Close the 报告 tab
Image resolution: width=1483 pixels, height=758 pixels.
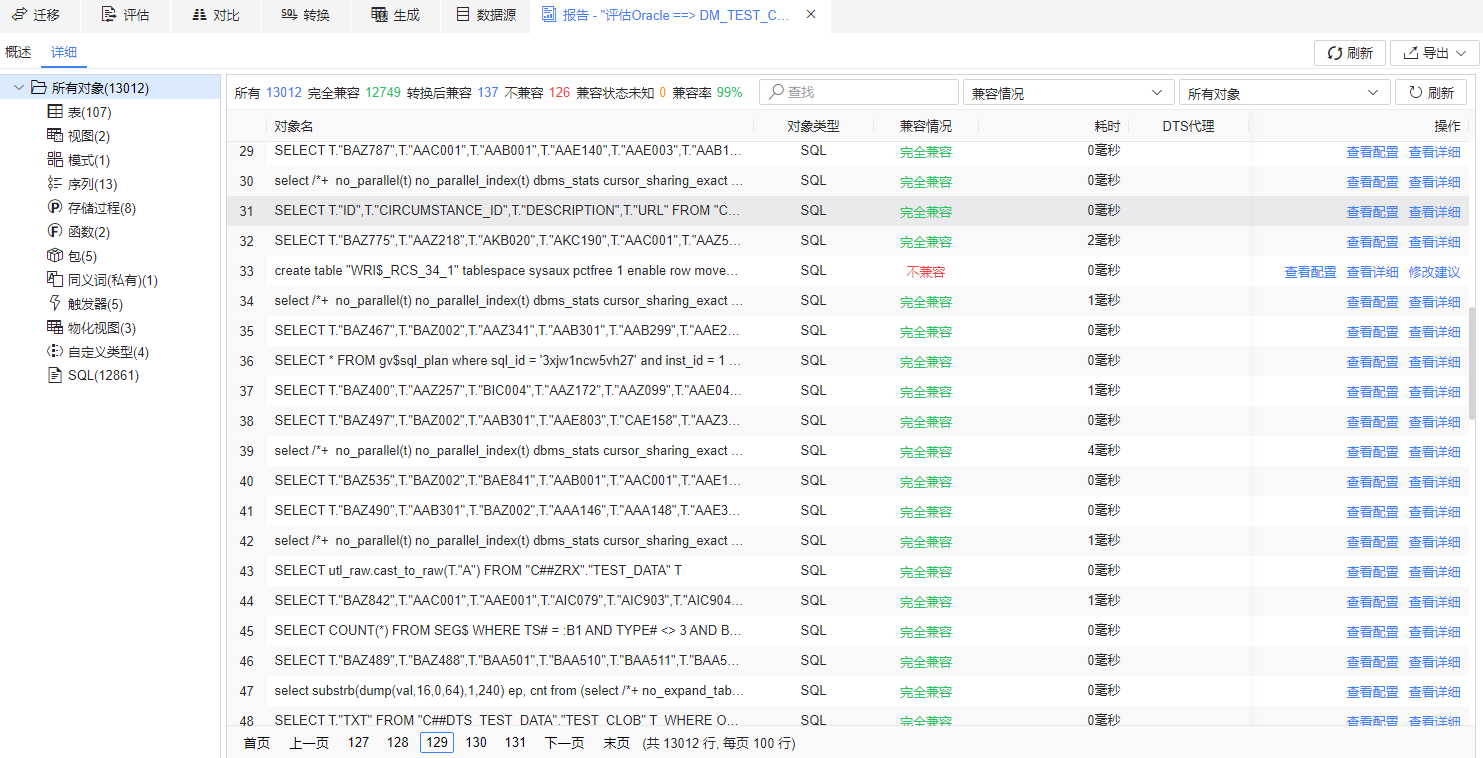point(811,15)
